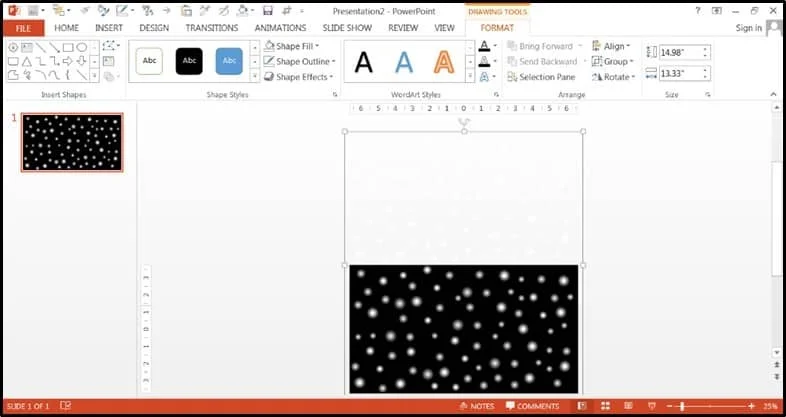Image resolution: width=786 pixels, height=417 pixels.
Task: Switch to the HOME tab
Action: tap(66, 28)
